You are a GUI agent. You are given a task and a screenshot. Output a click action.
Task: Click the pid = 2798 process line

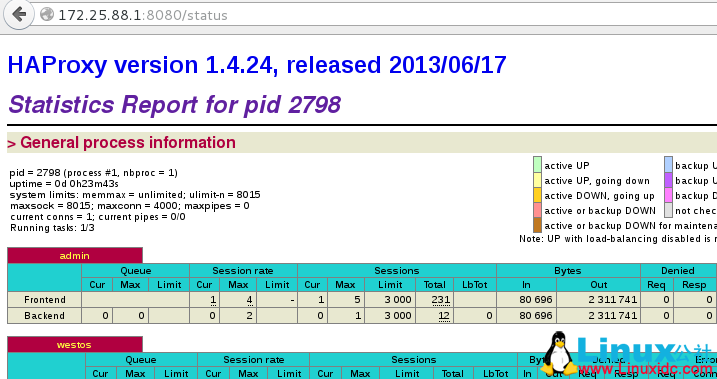(94, 173)
